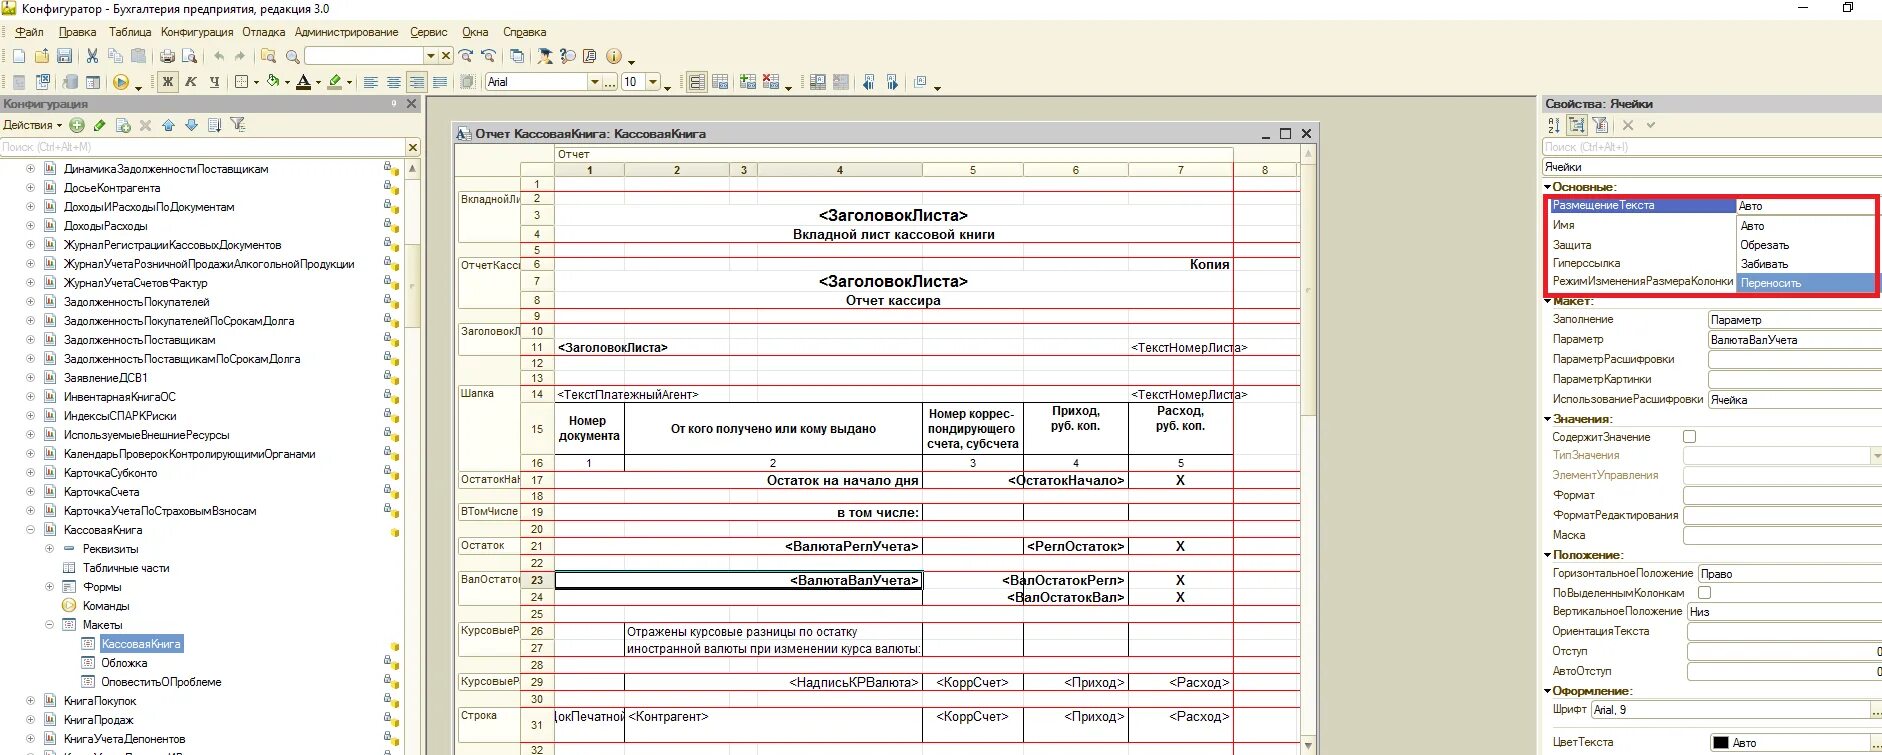This screenshot has width=1882, height=755.
Task: Click the magnifier Search icon in toolbar
Action: point(292,56)
